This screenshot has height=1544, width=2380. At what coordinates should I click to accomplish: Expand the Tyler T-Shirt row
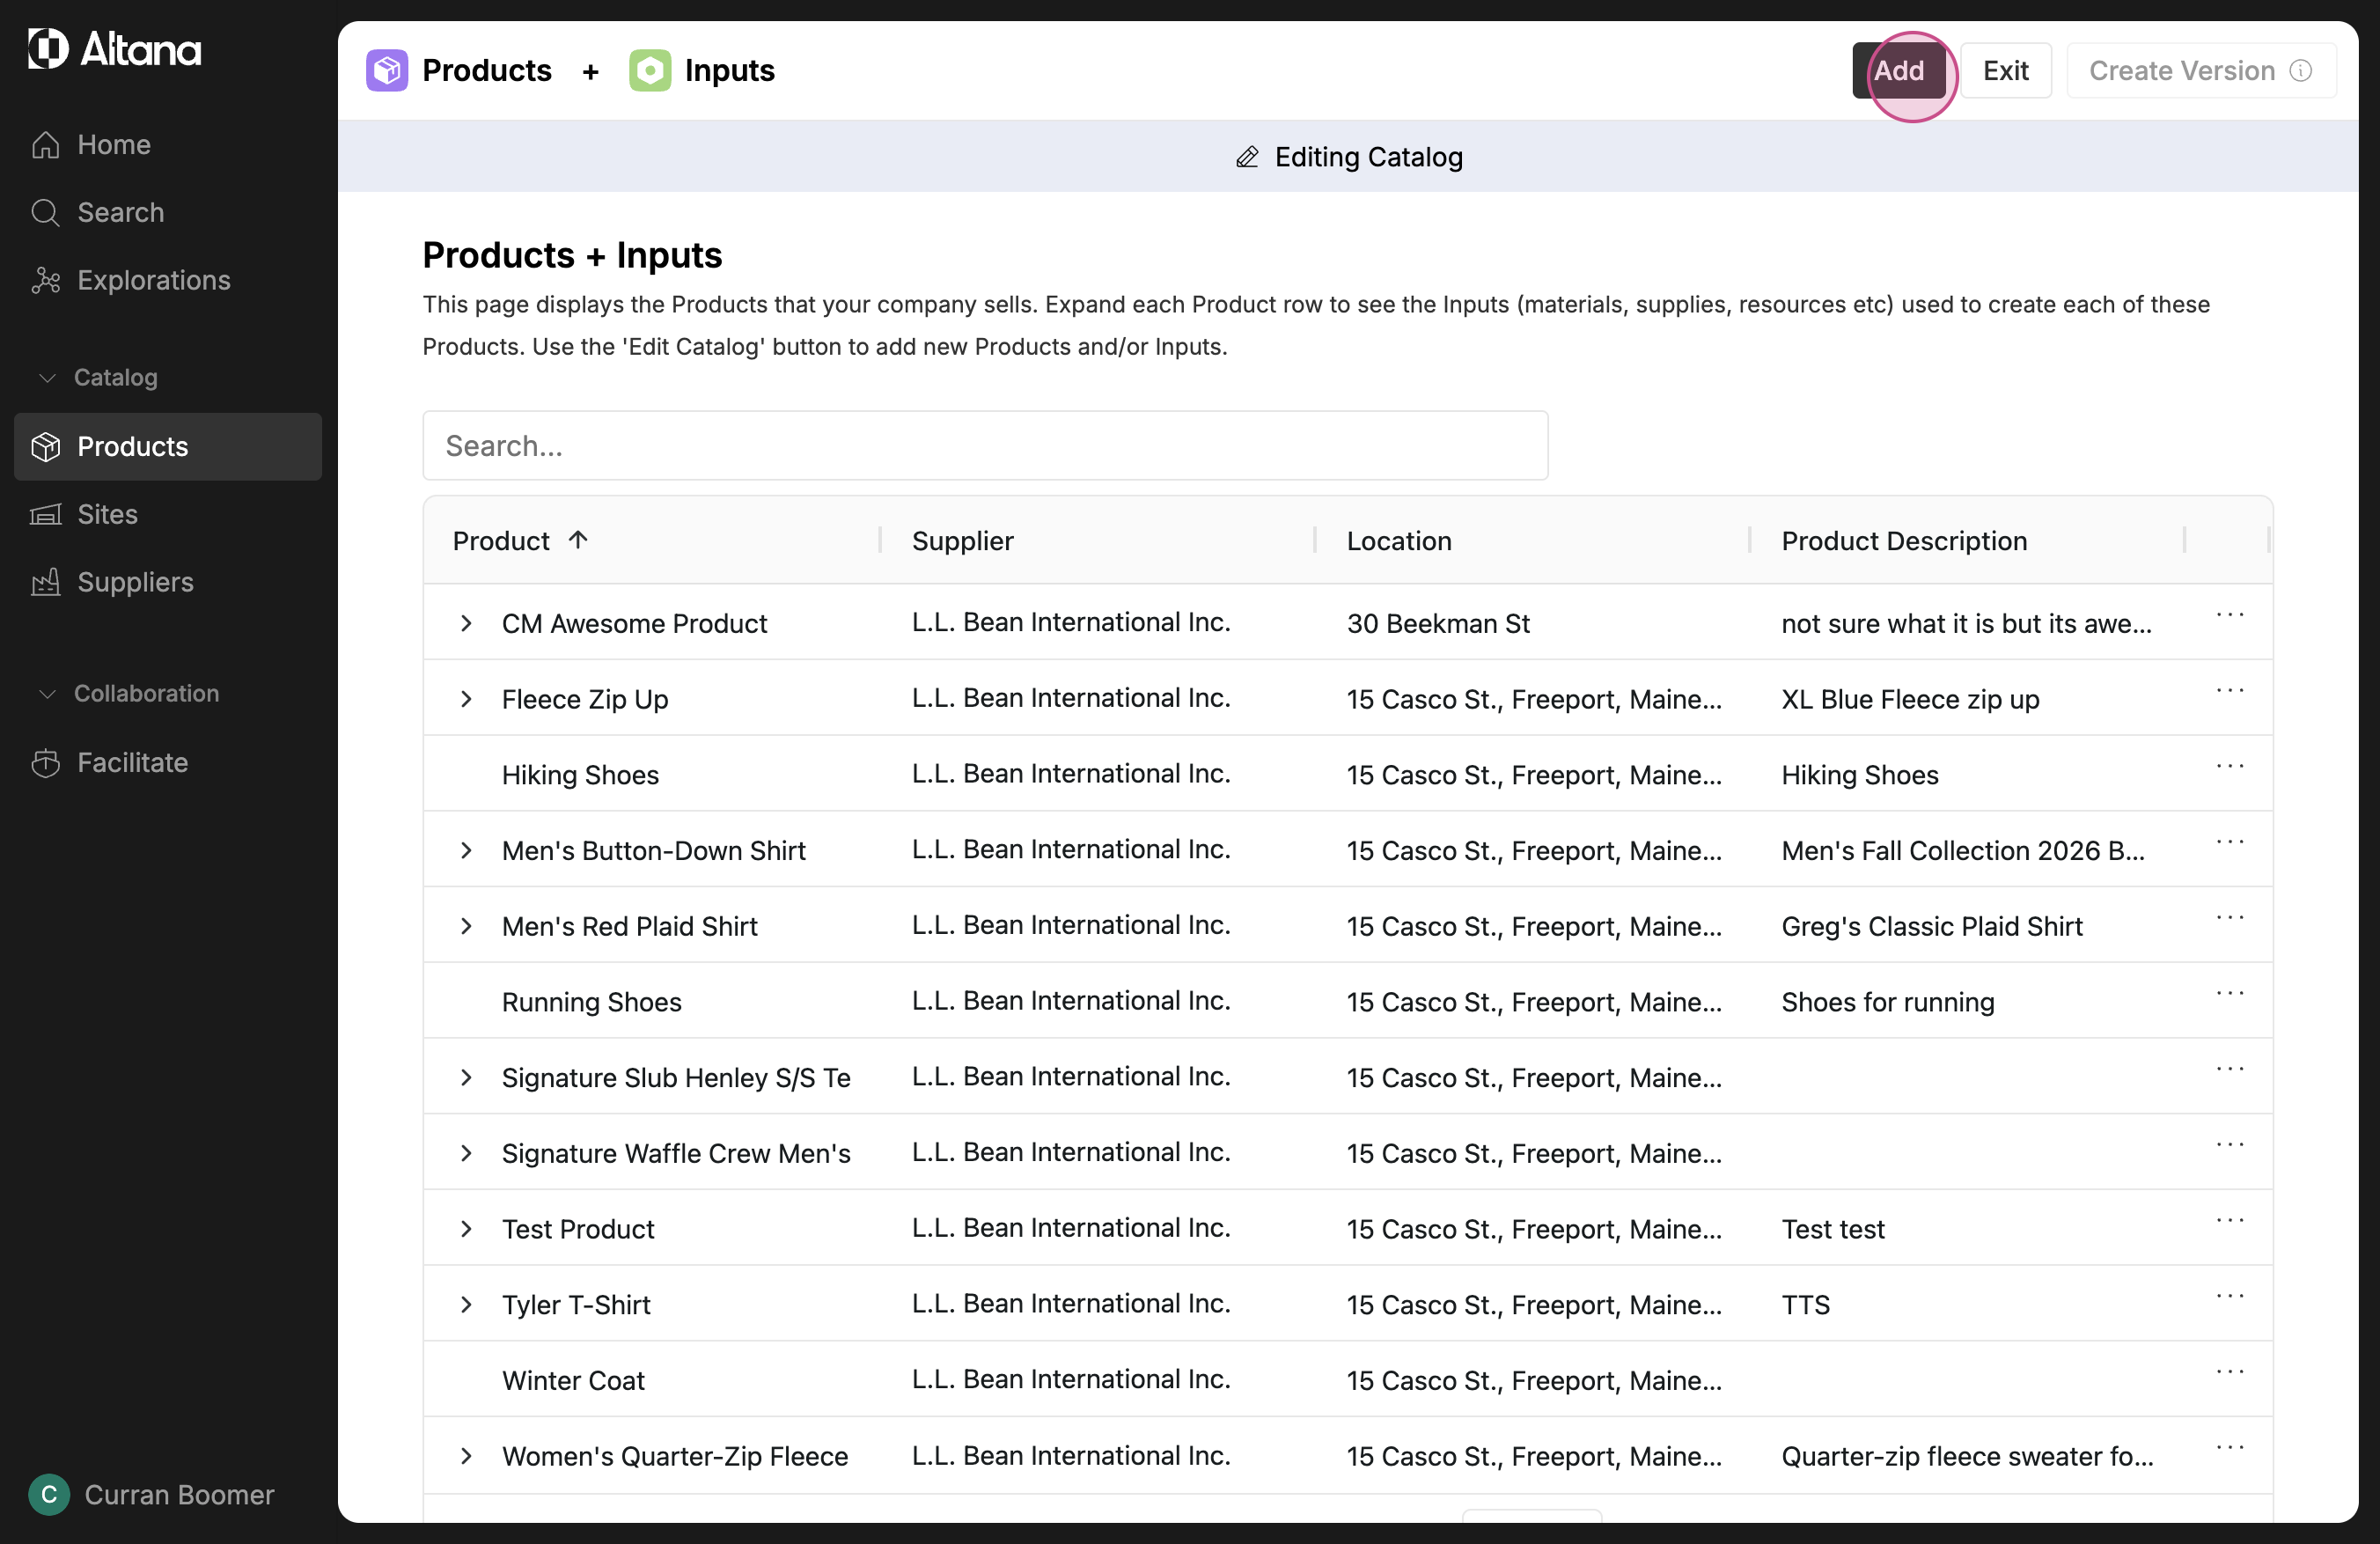pos(466,1304)
